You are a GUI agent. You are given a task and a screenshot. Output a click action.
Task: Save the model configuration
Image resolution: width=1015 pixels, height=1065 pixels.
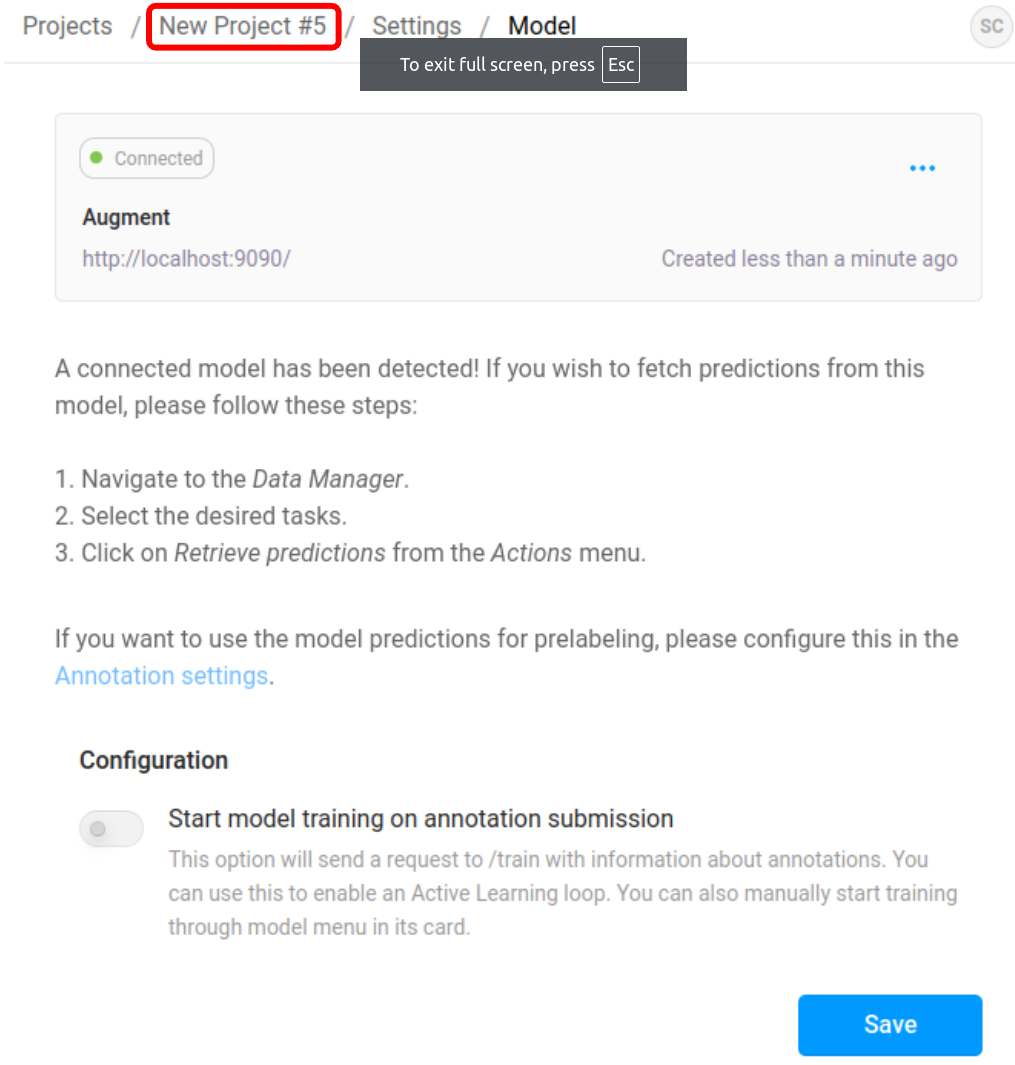click(889, 1024)
